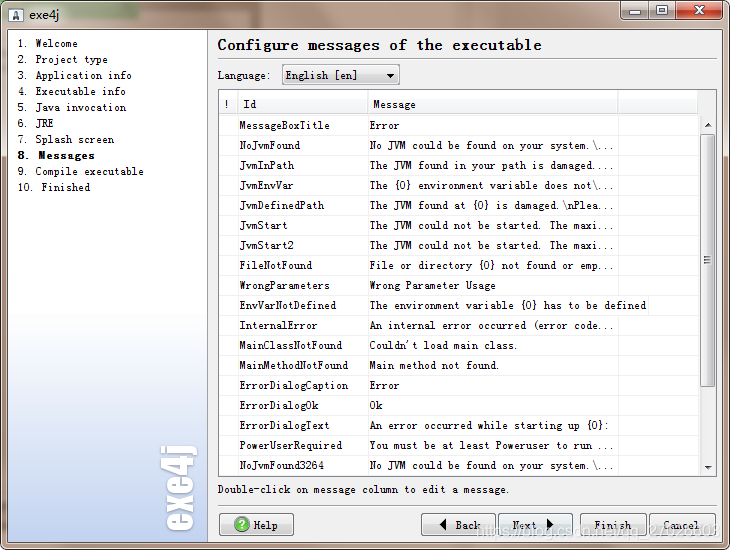The image size is (730, 550).
Task: Click the Back button's left arrow icon
Action: click(443, 524)
